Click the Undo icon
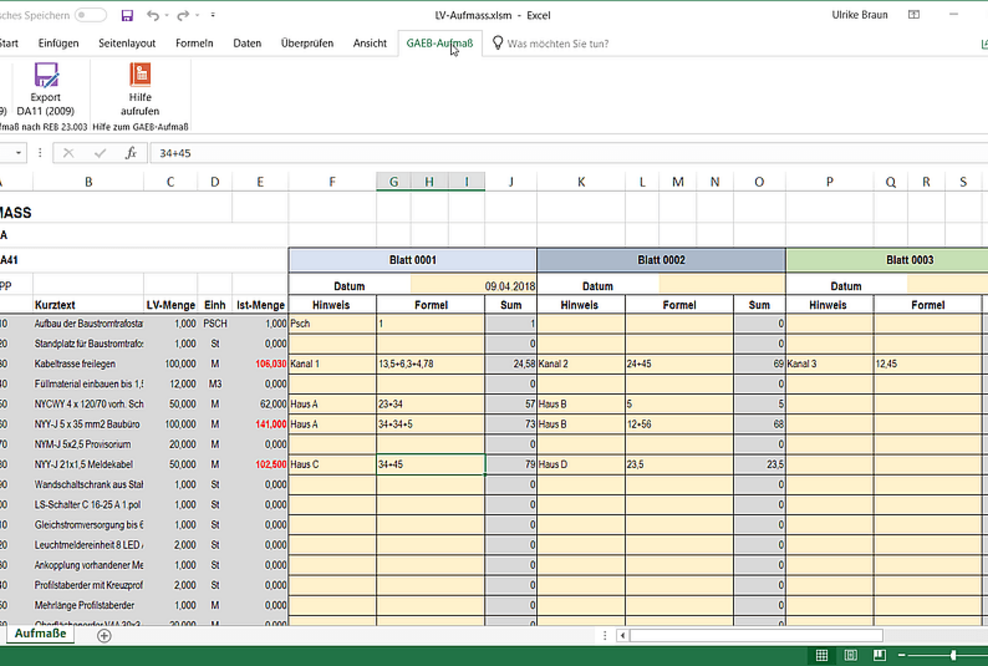The height and width of the screenshot is (666, 988). coord(152,15)
